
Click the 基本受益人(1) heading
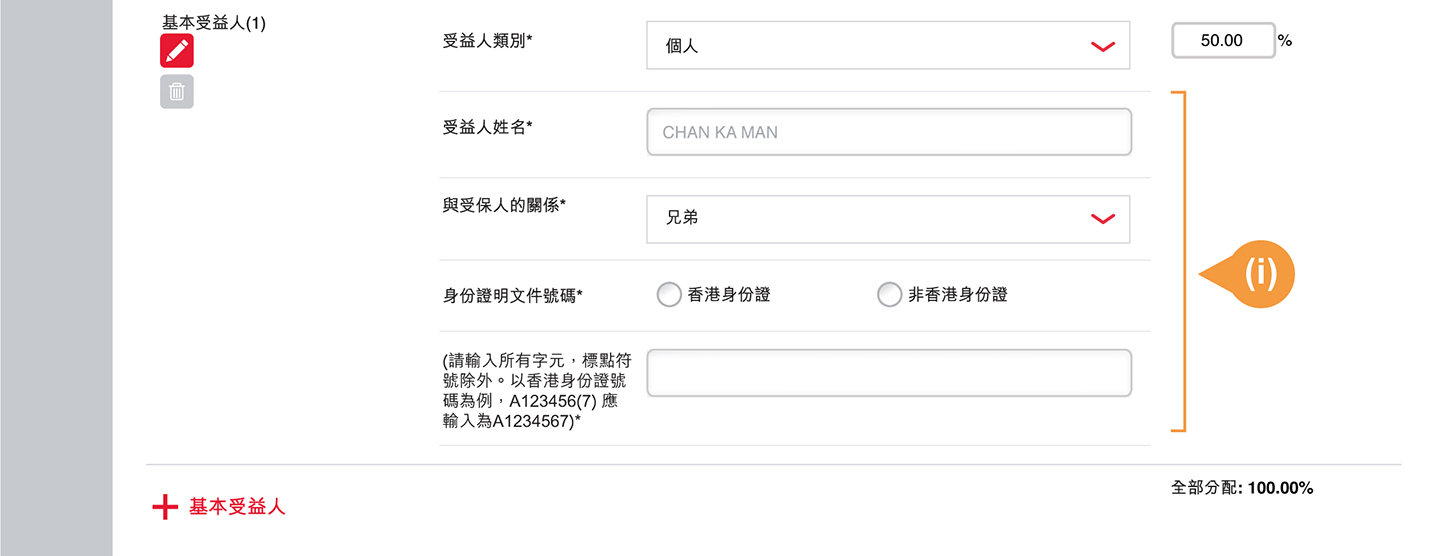click(x=214, y=22)
